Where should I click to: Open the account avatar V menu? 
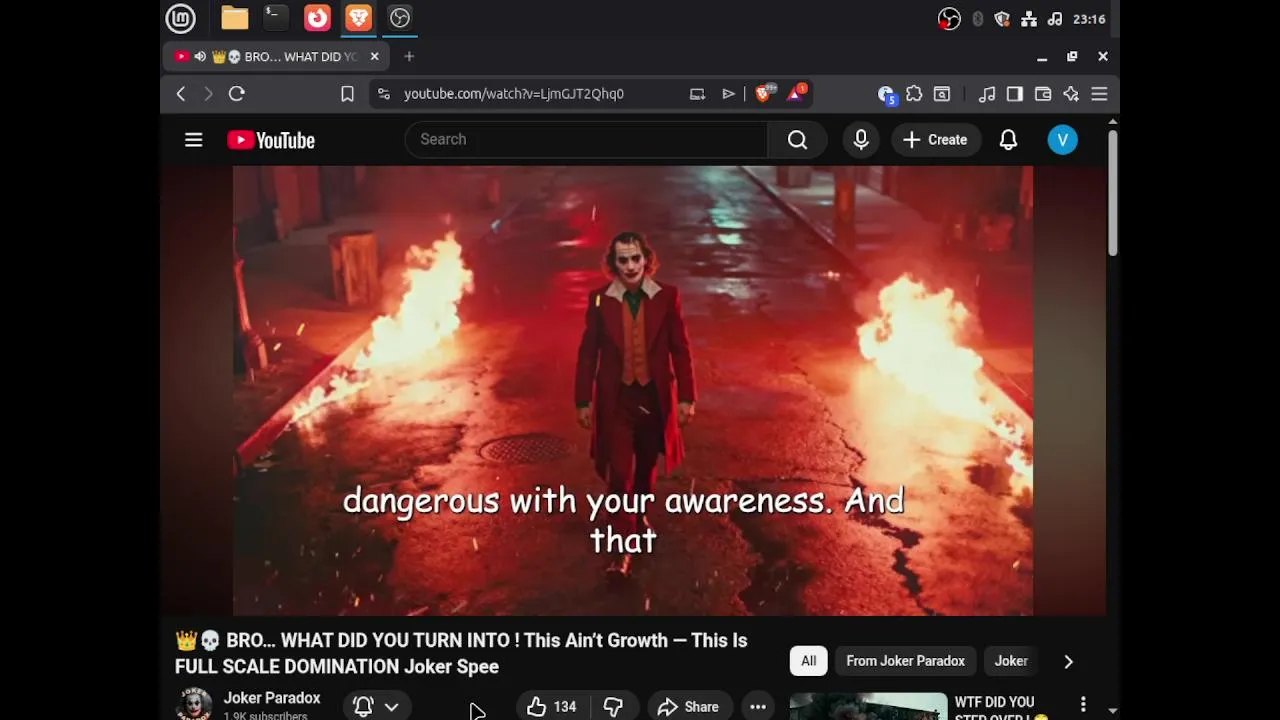(x=1062, y=140)
